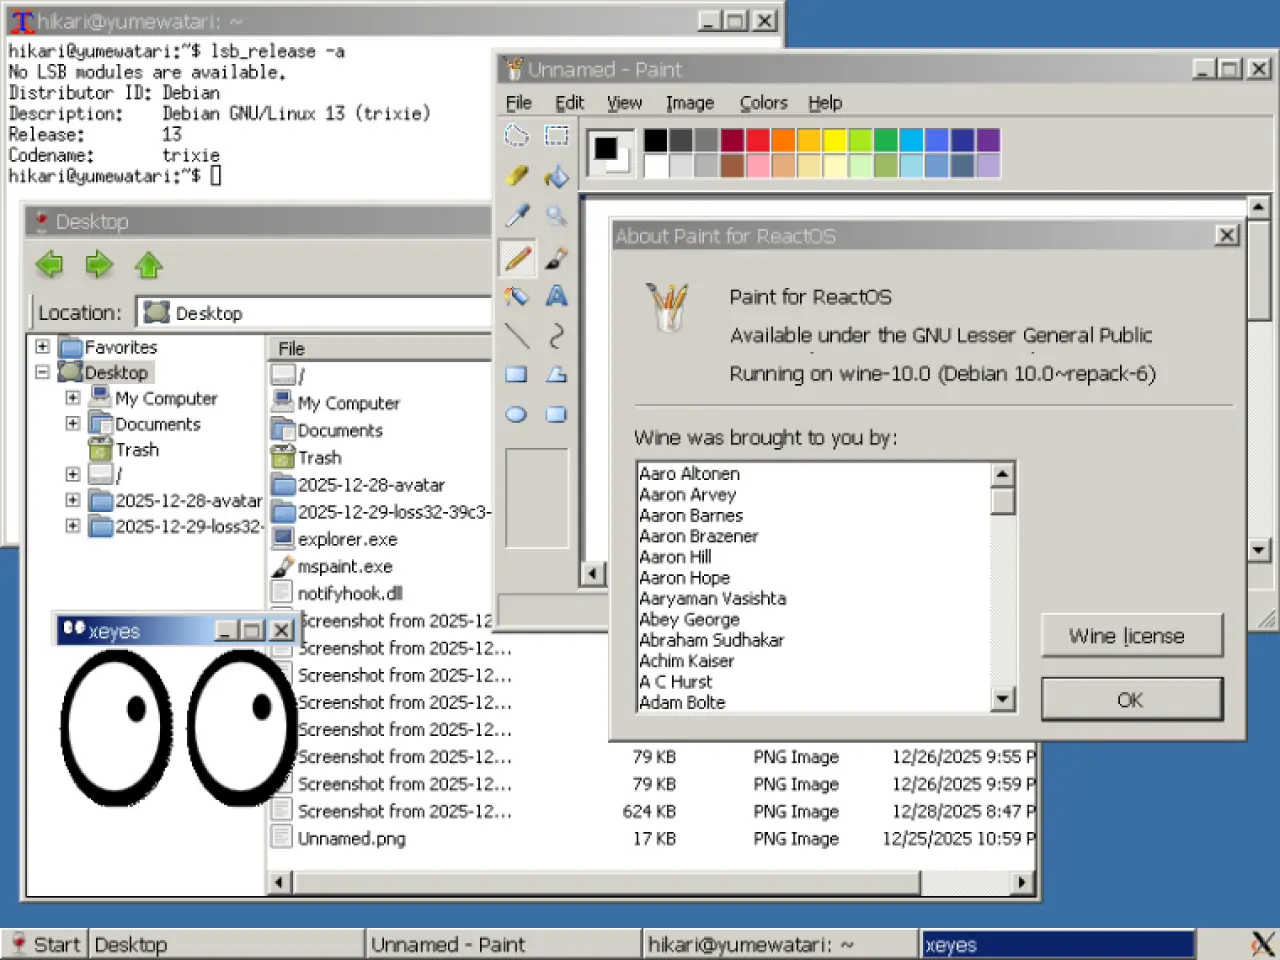
Task: Collapse the Desktop node in the sidebar
Action: [41, 371]
